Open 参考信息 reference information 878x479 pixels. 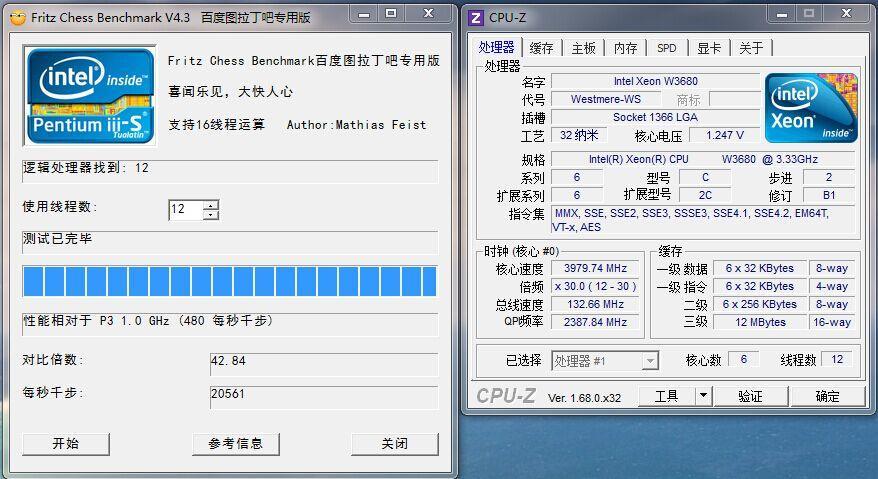click(x=235, y=444)
